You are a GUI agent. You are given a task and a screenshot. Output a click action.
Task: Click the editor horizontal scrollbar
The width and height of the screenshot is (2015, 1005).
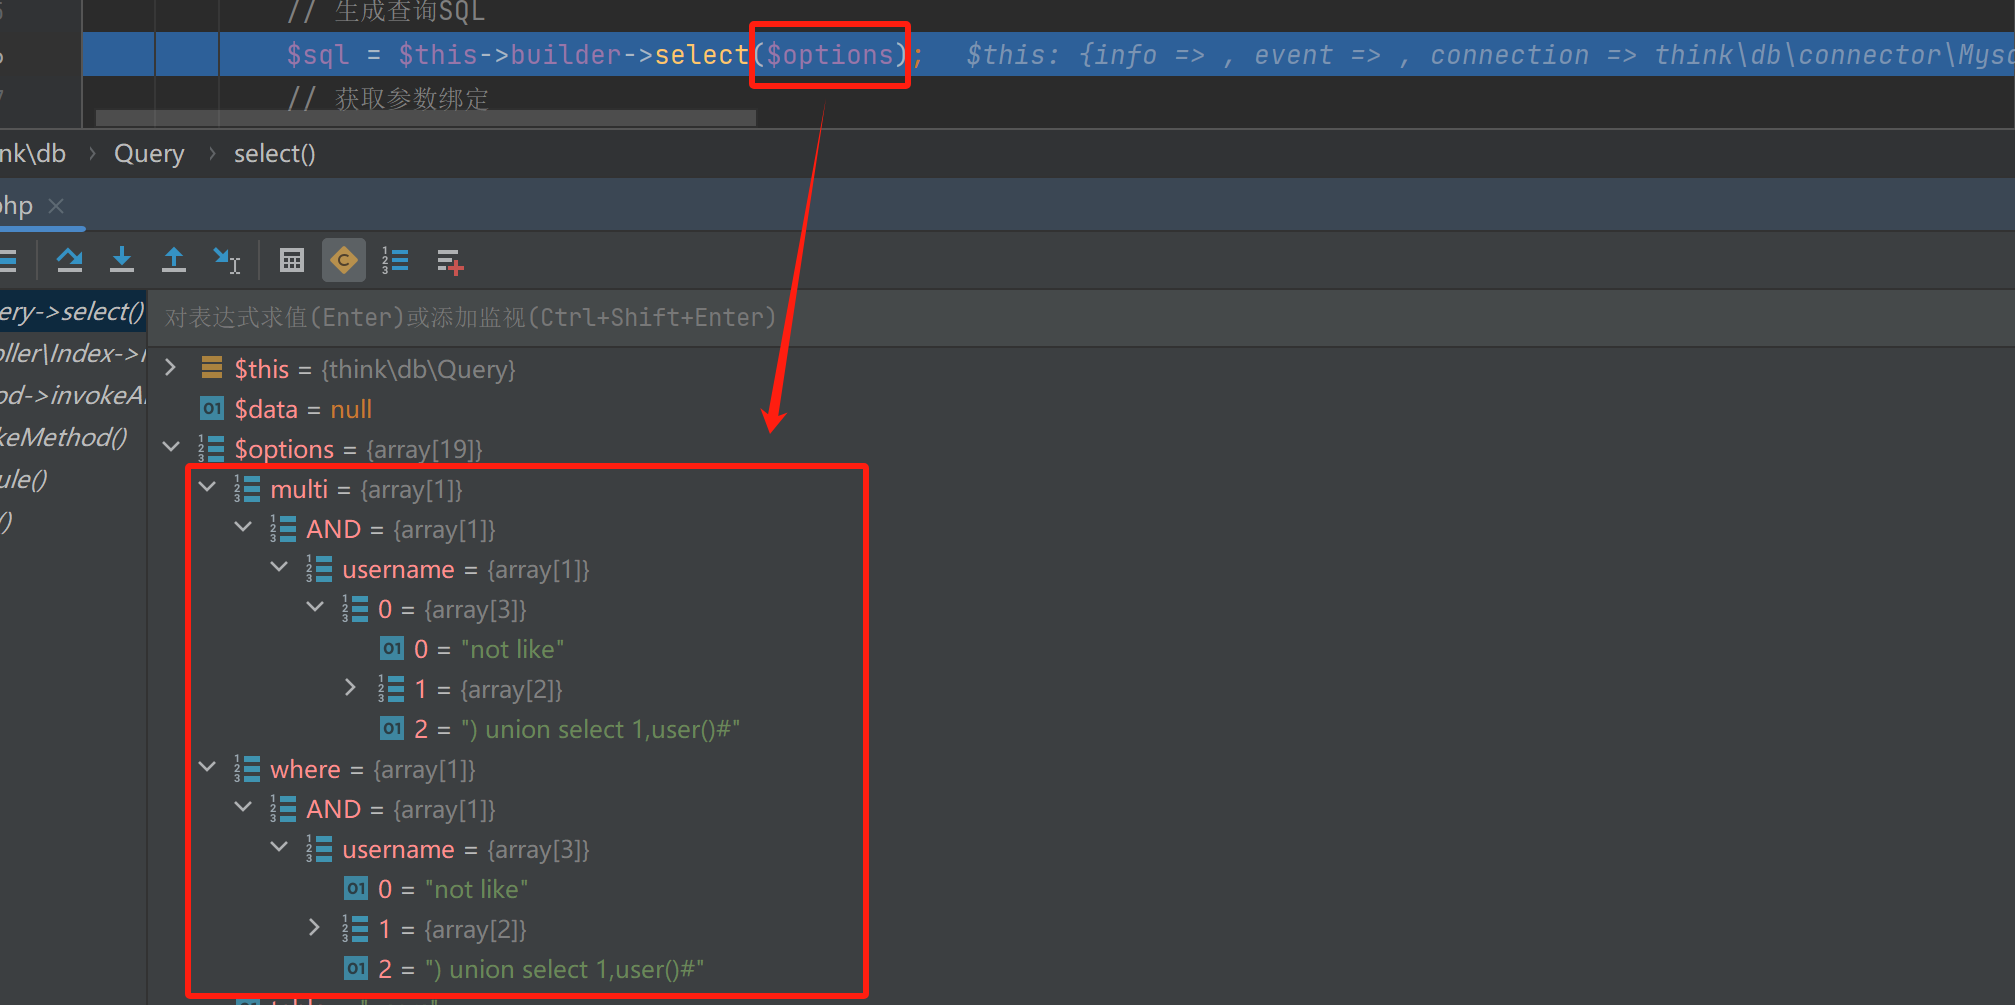coord(425,118)
